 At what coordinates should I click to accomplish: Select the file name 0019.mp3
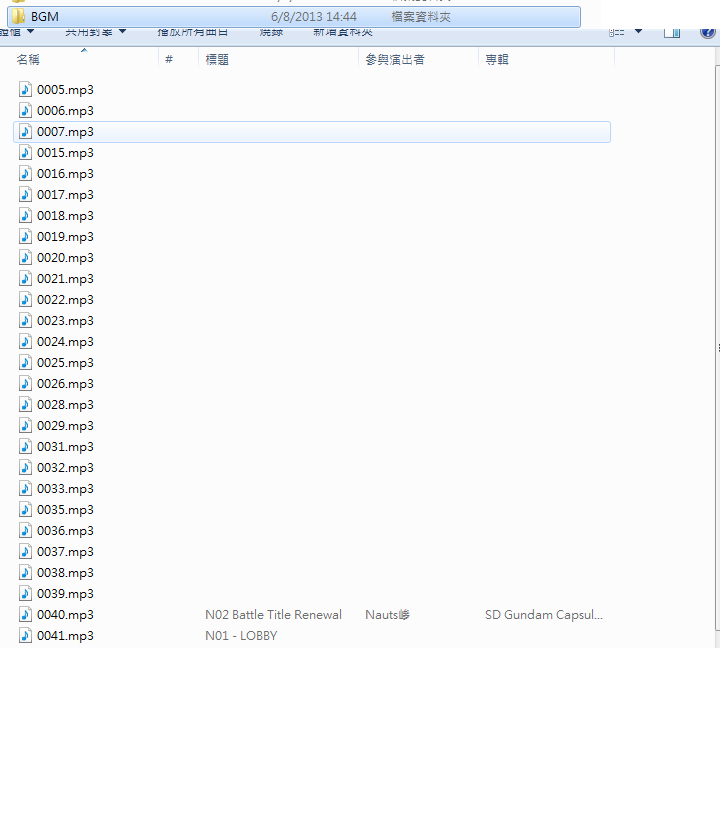pyautogui.click(x=65, y=237)
